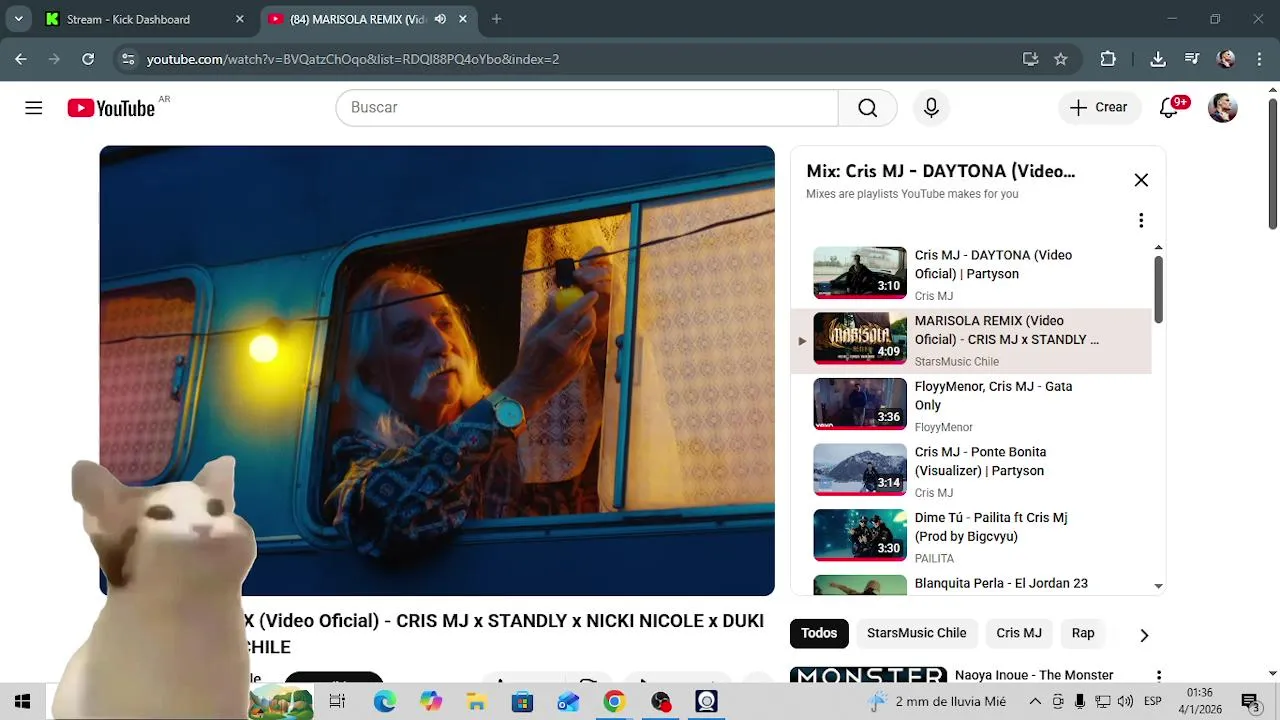
Task: Open Task View on the taskbar
Action: (x=337, y=701)
